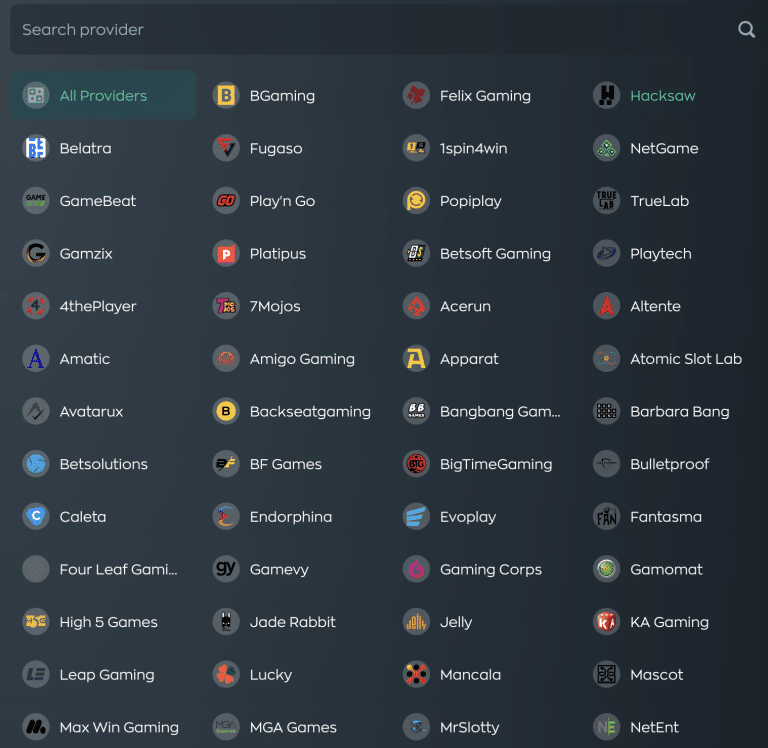The height and width of the screenshot is (748, 768).
Task: Click the Belatra logo icon
Action: click(x=36, y=148)
